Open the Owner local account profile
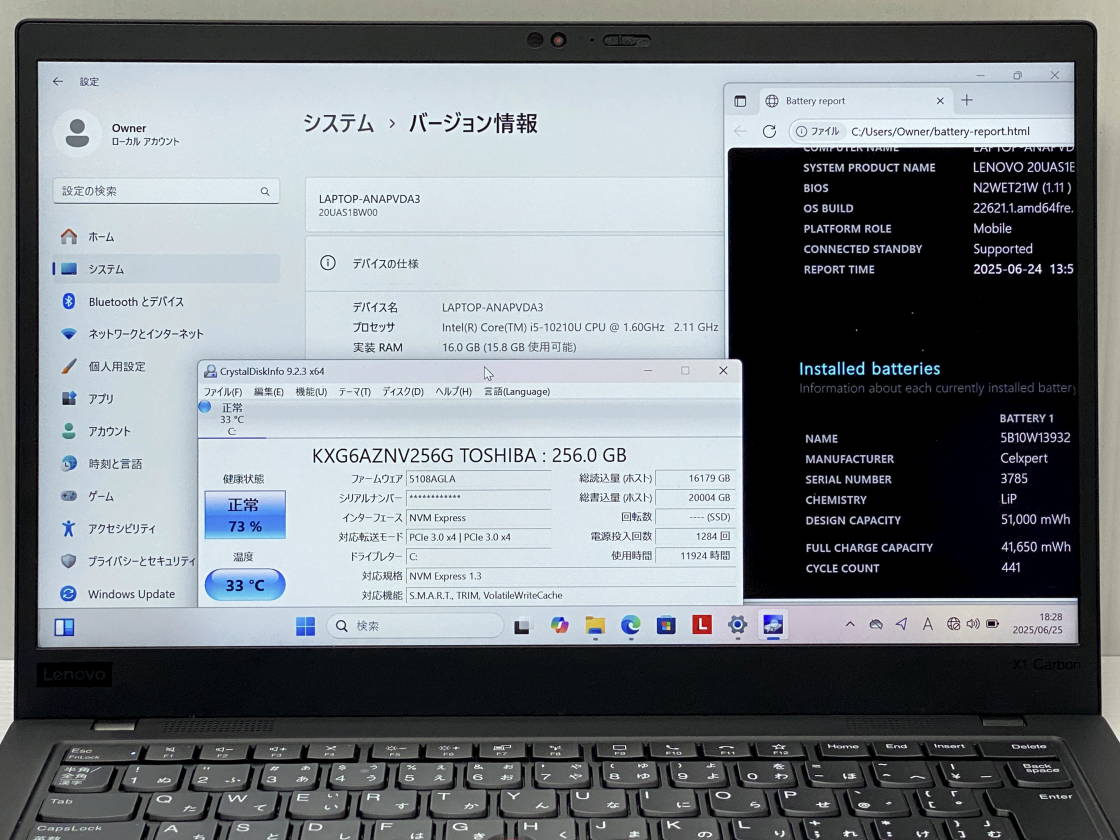Screen dimensions: 1120x840 118,134
